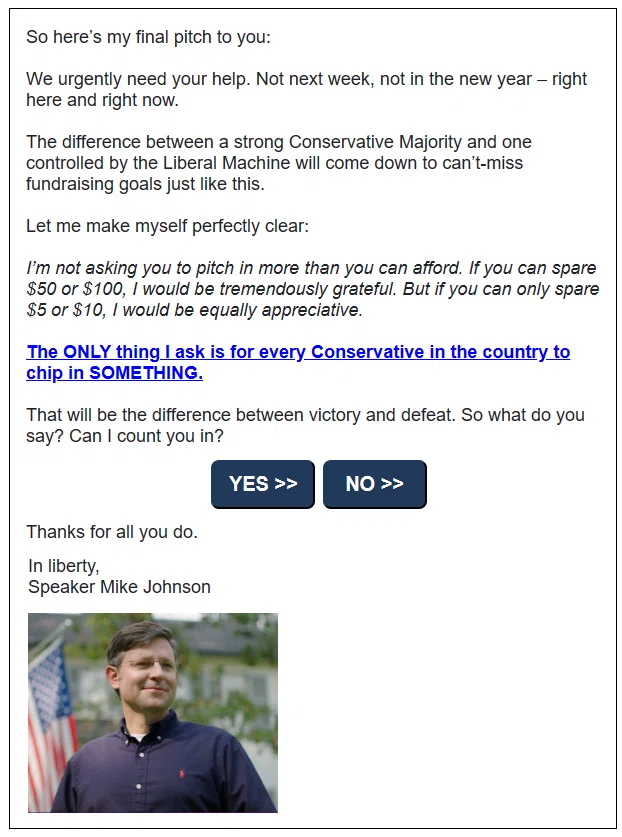
Task: Click the American flag in the photo
Action: (51, 715)
